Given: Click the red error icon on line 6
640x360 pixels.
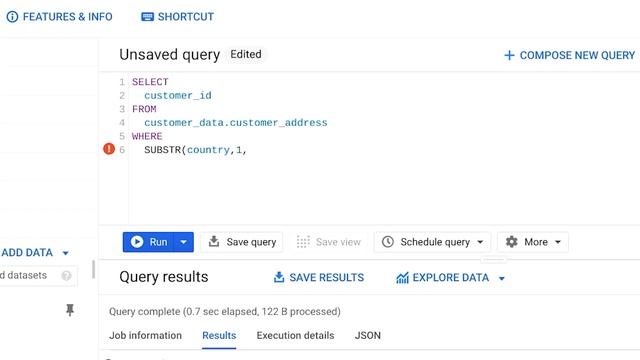Looking at the screenshot, I should (x=109, y=149).
